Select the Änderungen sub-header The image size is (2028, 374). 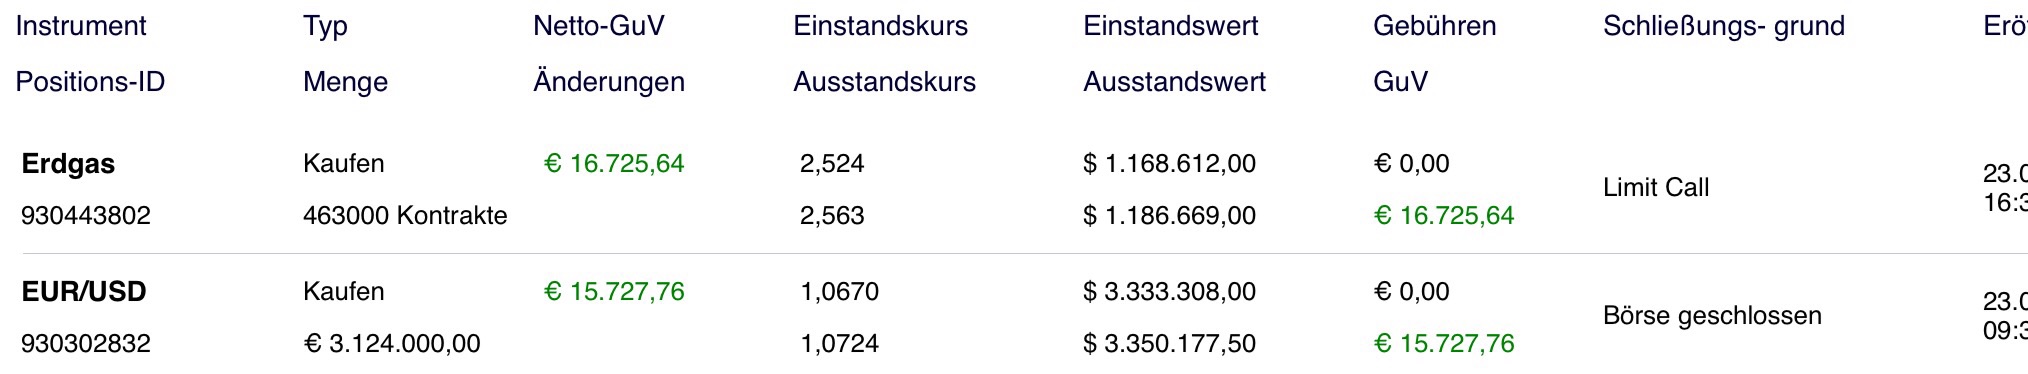(x=608, y=82)
